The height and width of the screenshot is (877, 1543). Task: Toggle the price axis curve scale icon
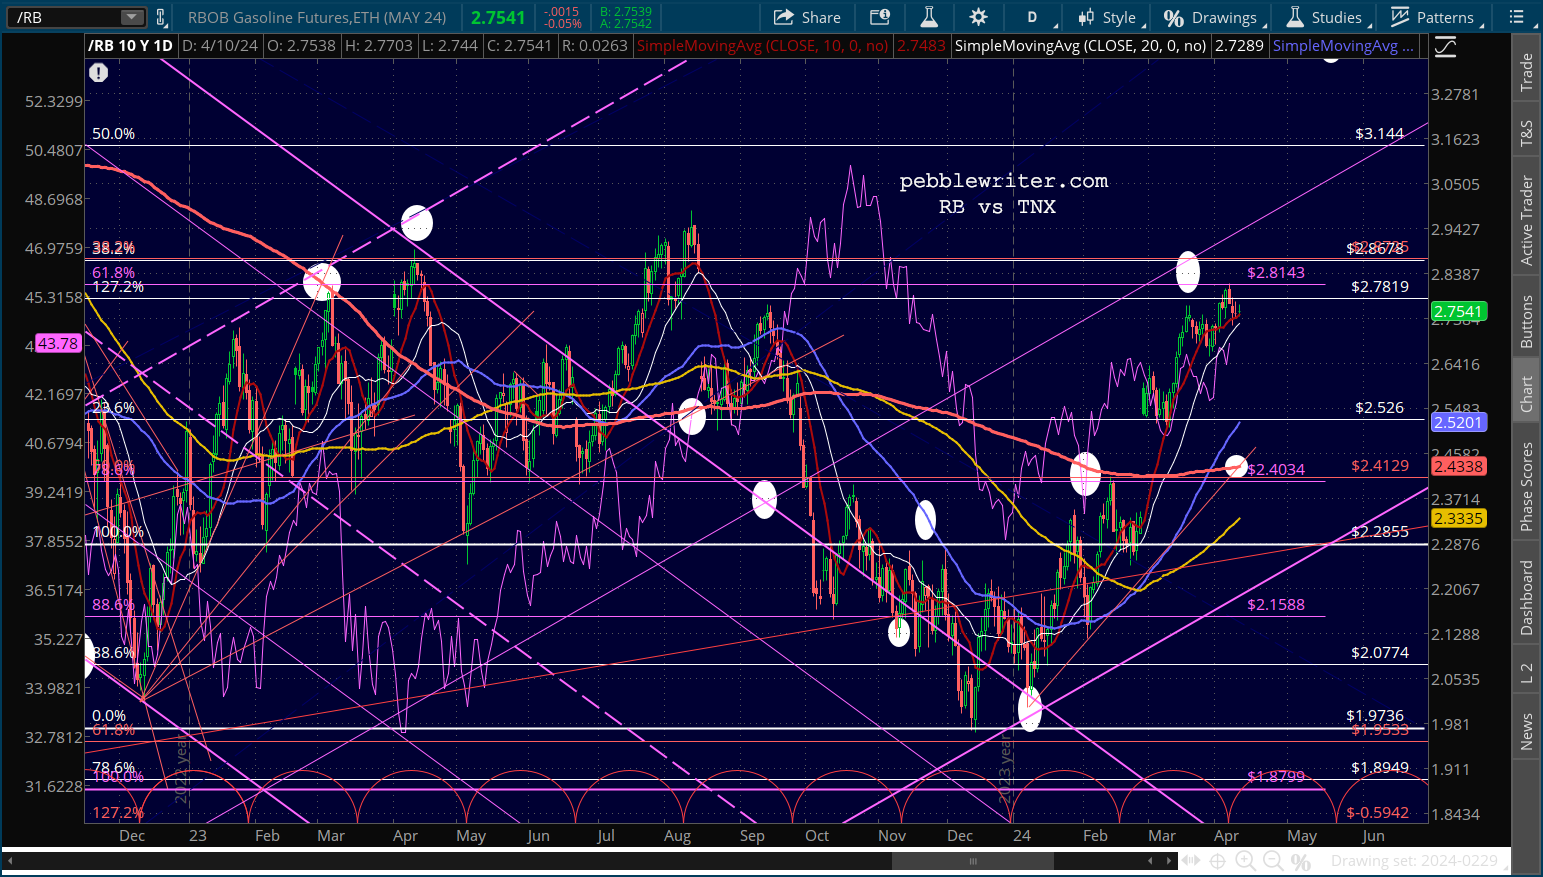[1445, 47]
